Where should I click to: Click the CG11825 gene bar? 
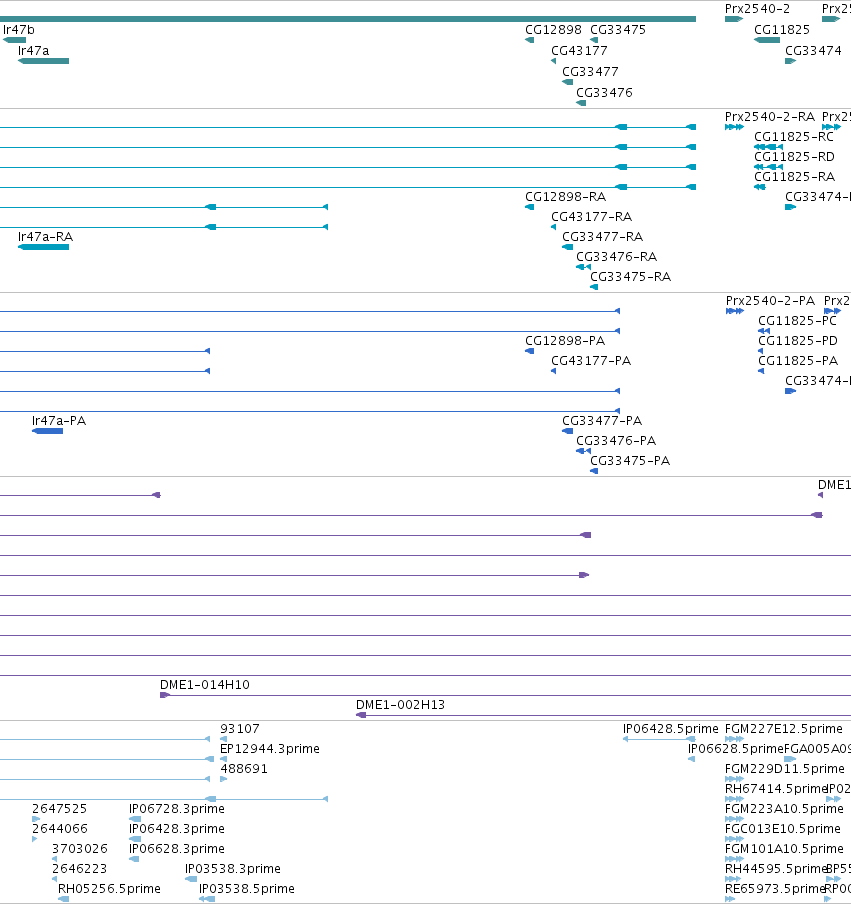click(x=767, y=40)
